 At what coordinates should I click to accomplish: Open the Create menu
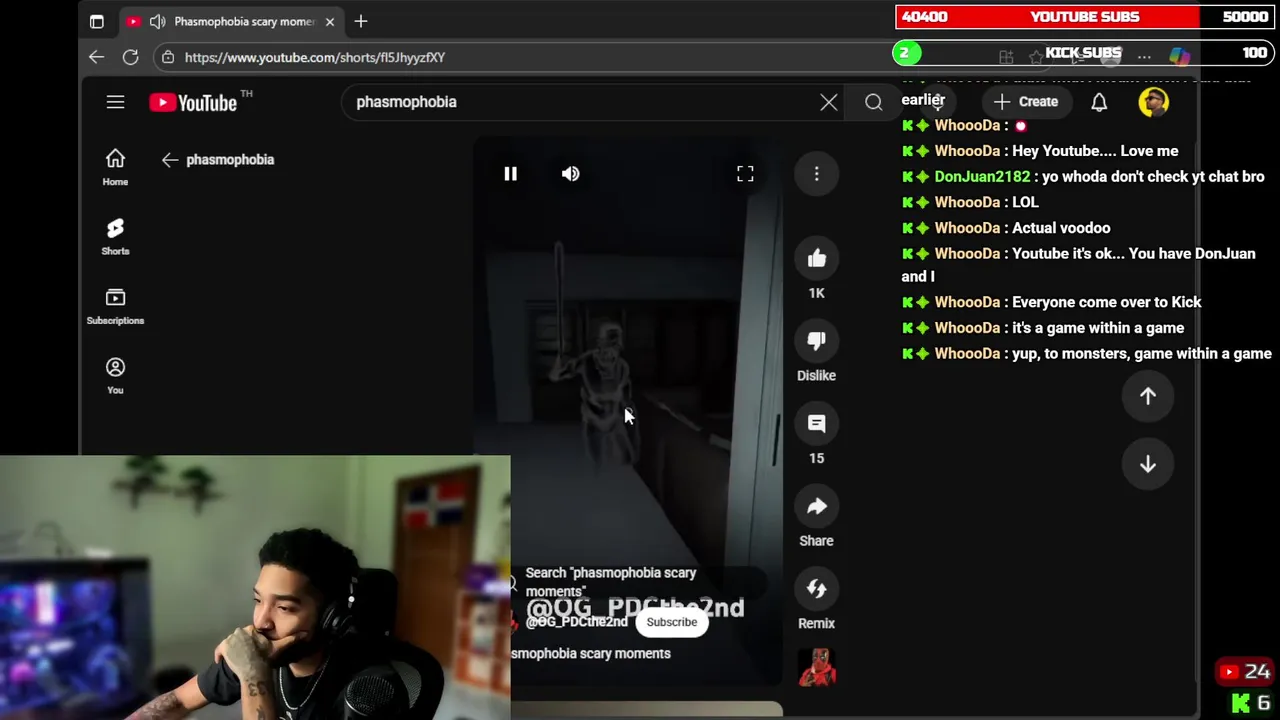1026,102
